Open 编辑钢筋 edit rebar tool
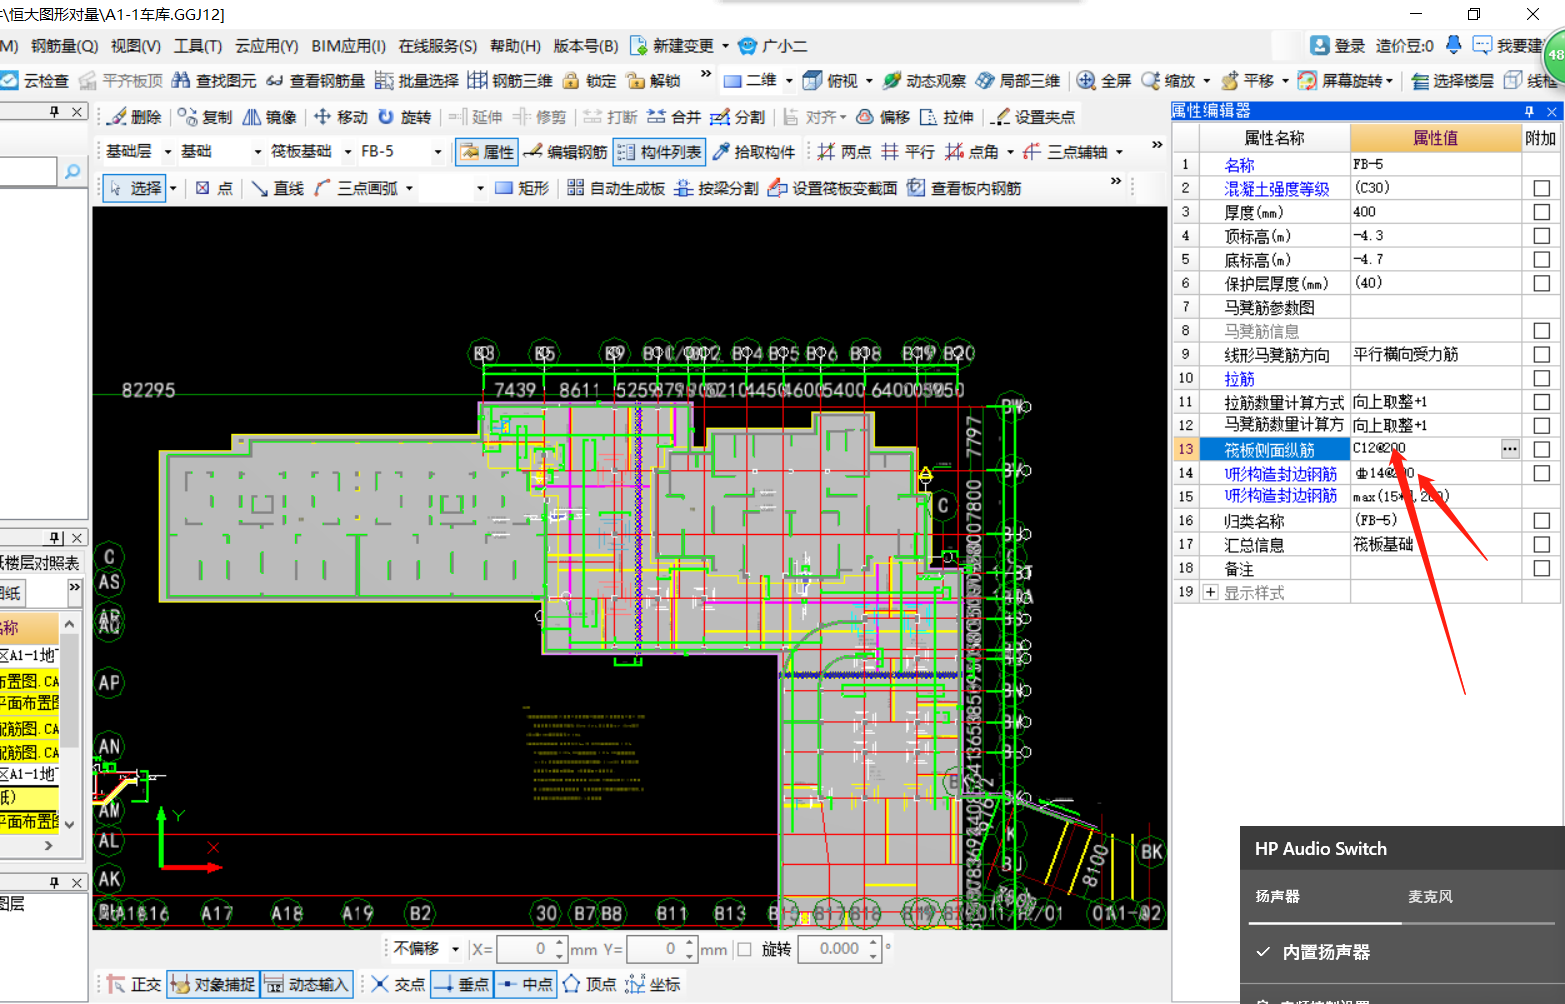This screenshot has width=1565, height=1004. click(x=565, y=152)
